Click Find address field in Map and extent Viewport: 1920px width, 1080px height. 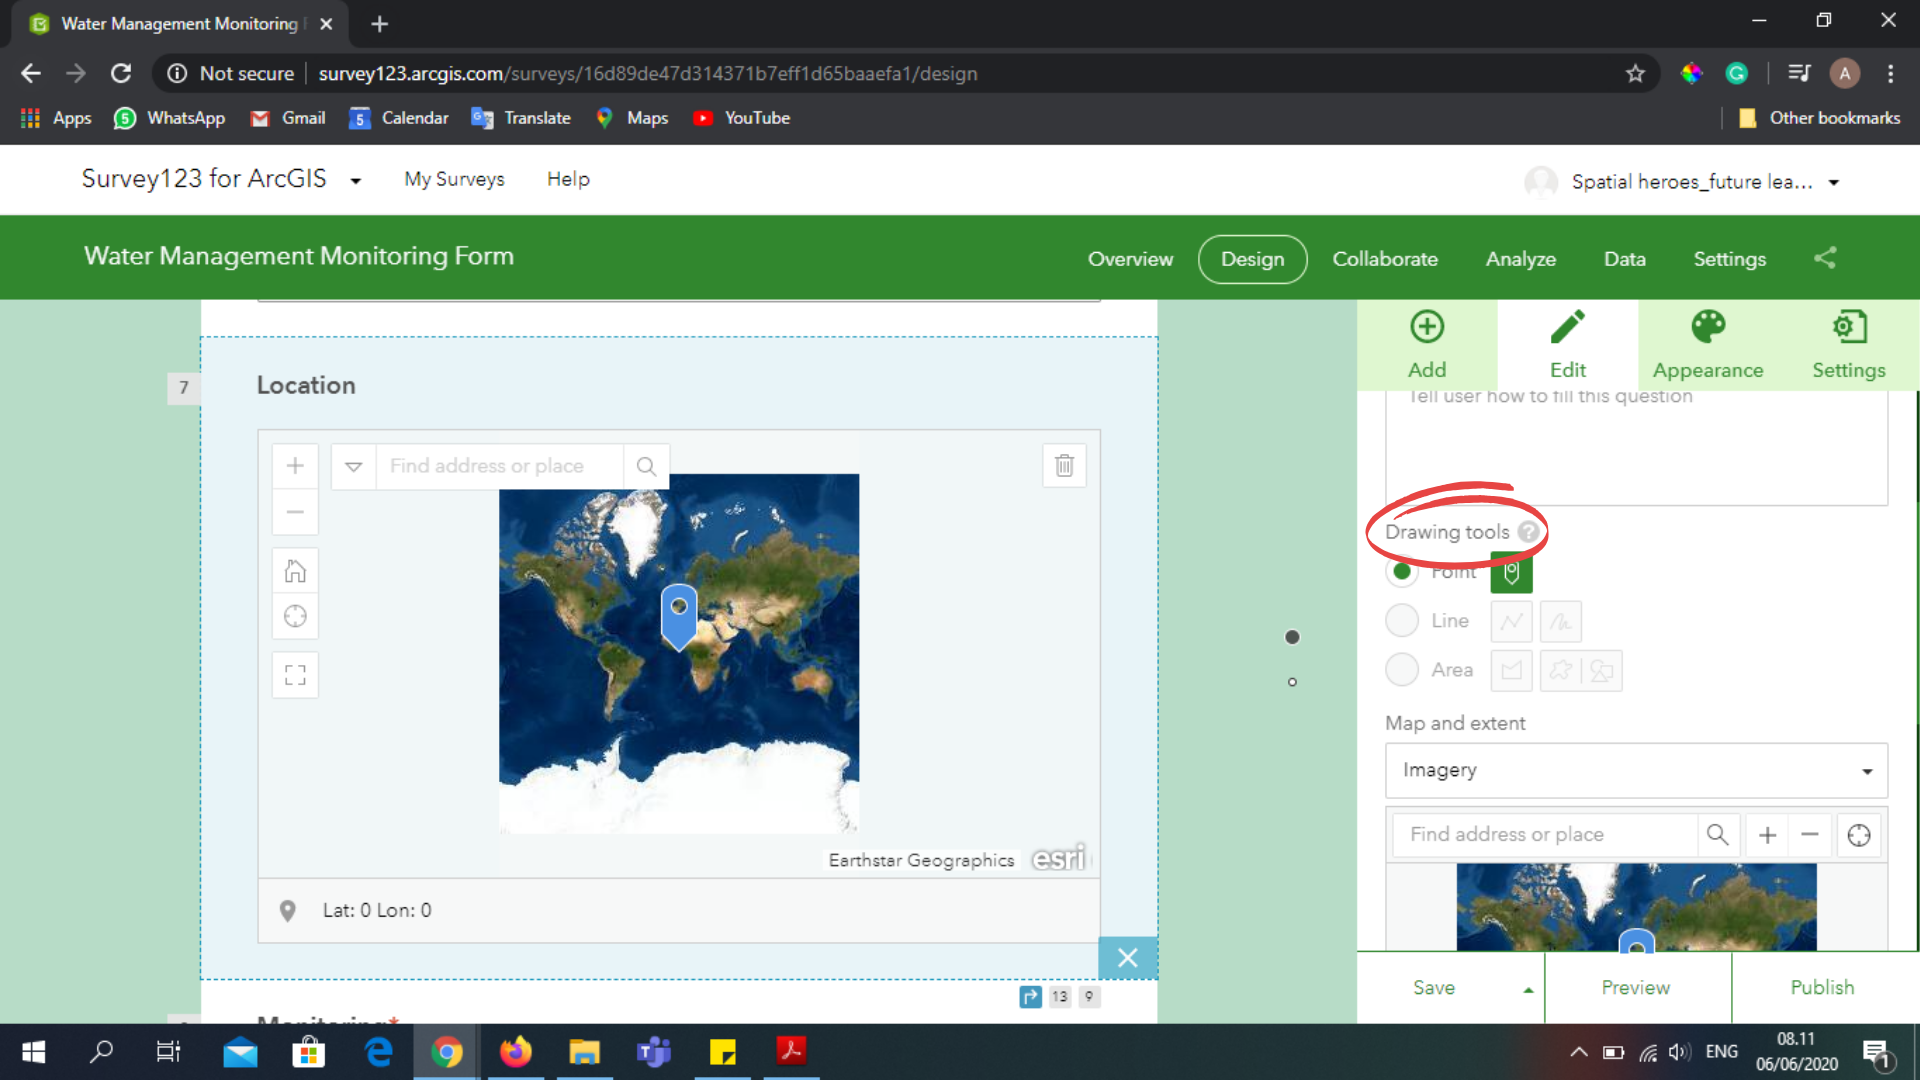click(1545, 834)
